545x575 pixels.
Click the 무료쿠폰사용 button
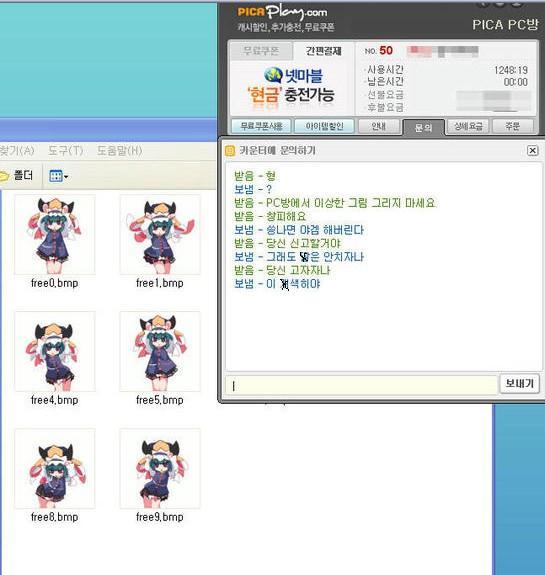pos(261,127)
